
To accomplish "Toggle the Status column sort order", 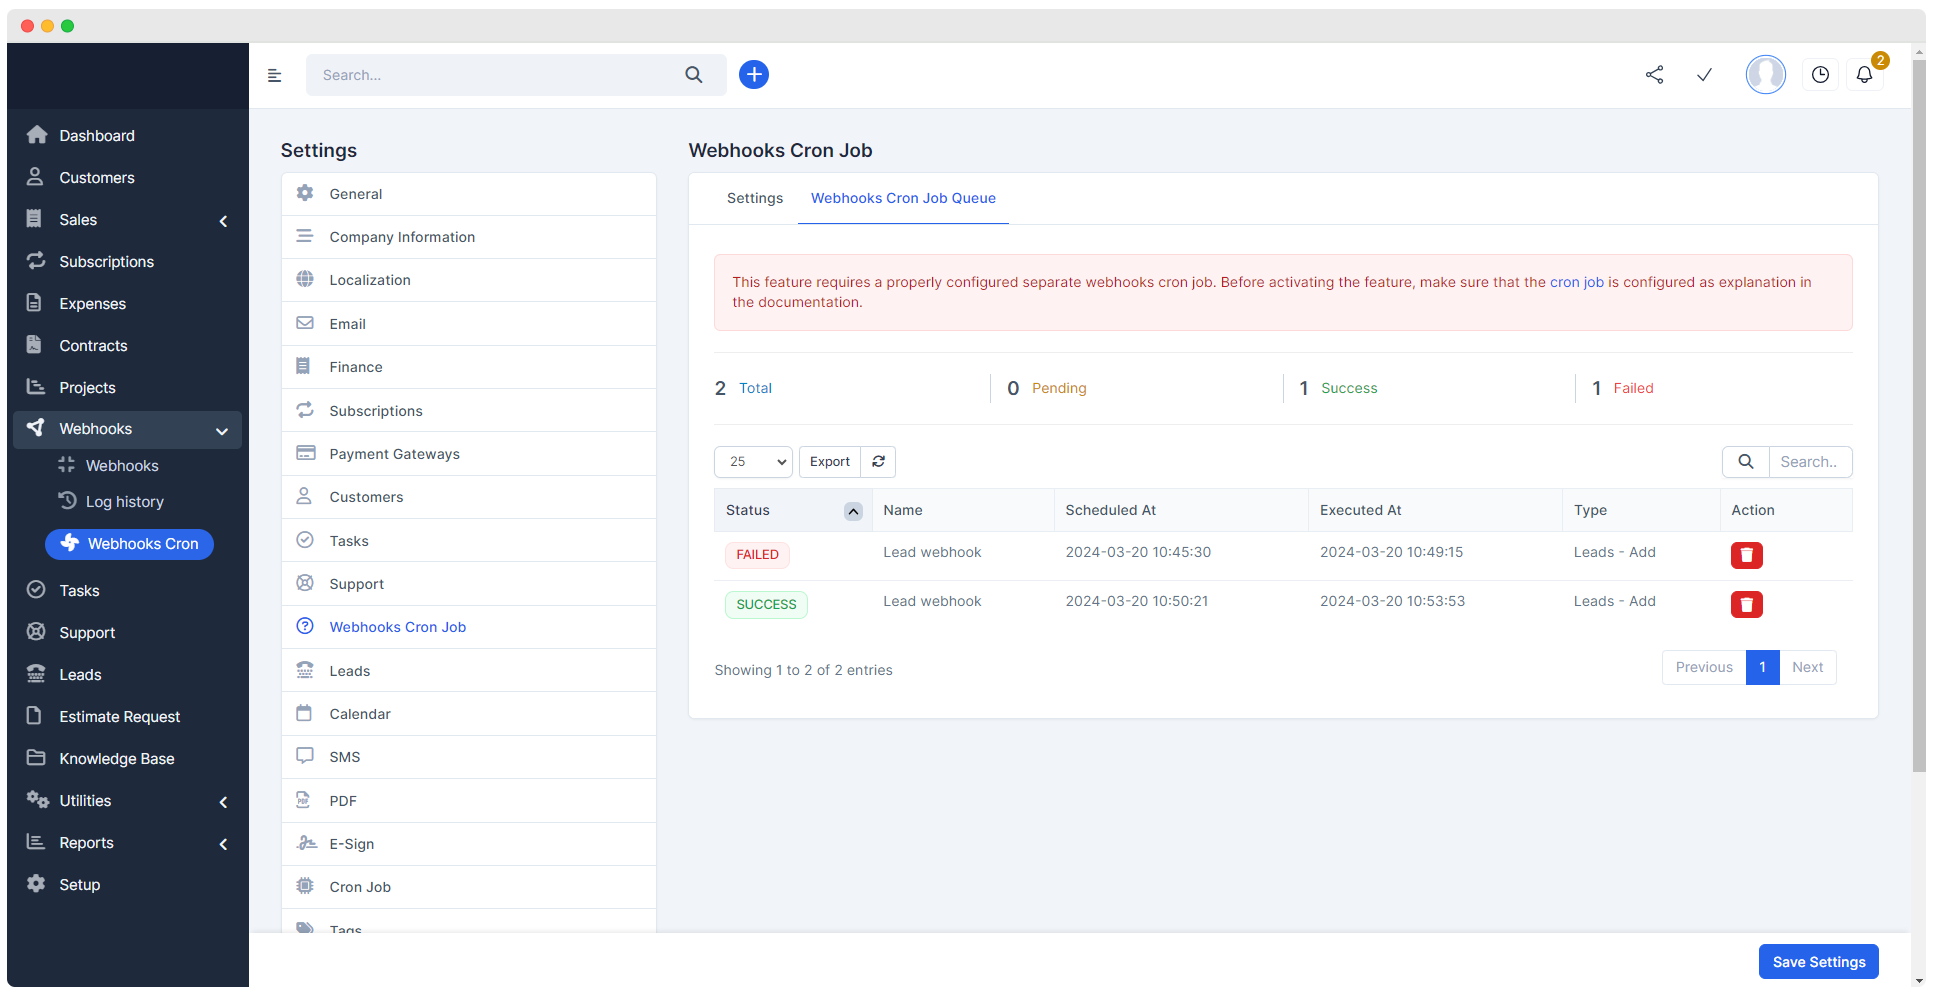I will [x=853, y=510].
